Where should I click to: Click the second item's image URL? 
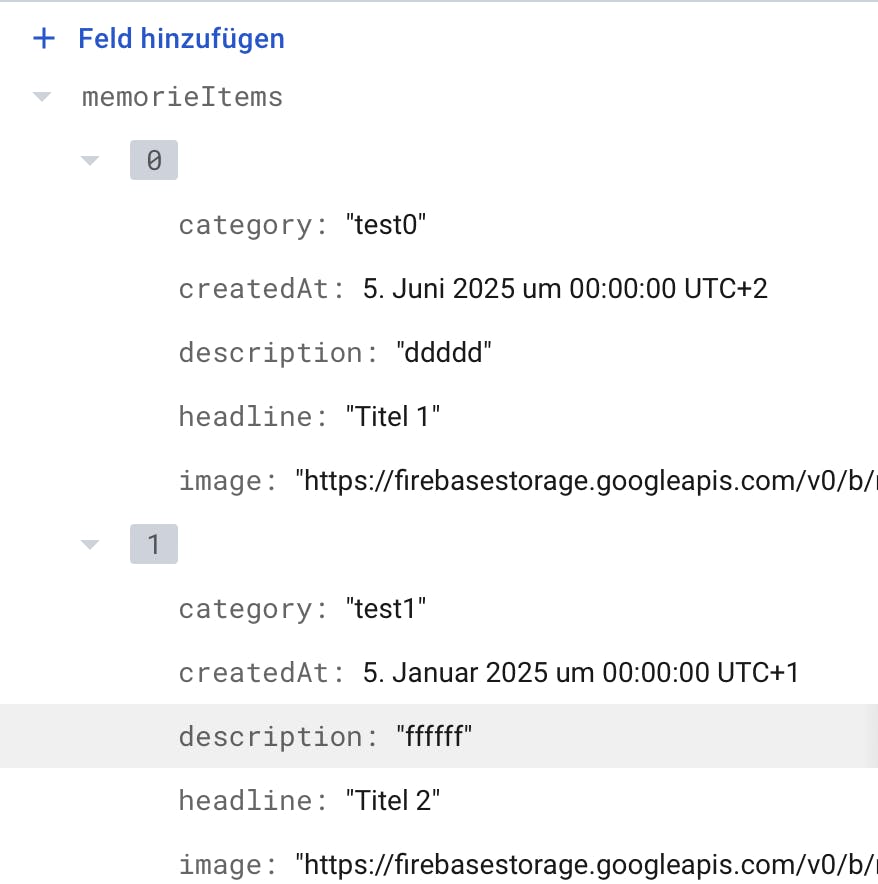point(585,865)
